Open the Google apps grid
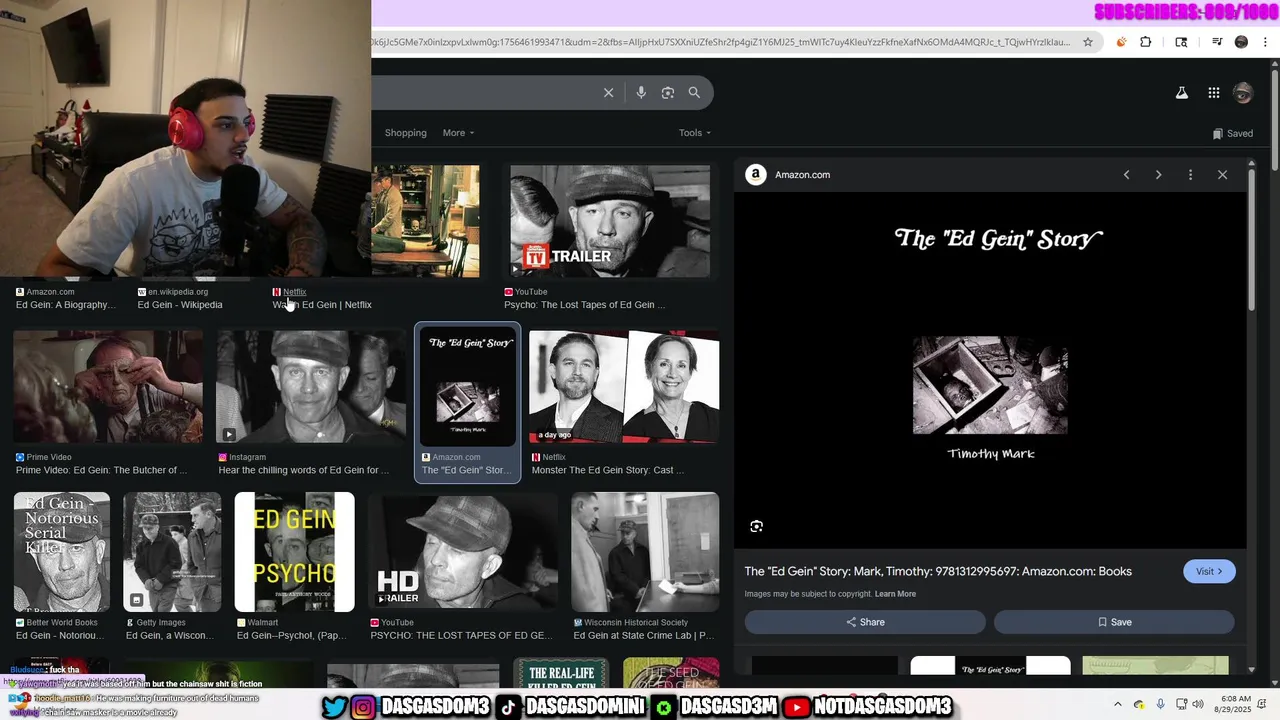1280x720 pixels. [x=1213, y=93]
